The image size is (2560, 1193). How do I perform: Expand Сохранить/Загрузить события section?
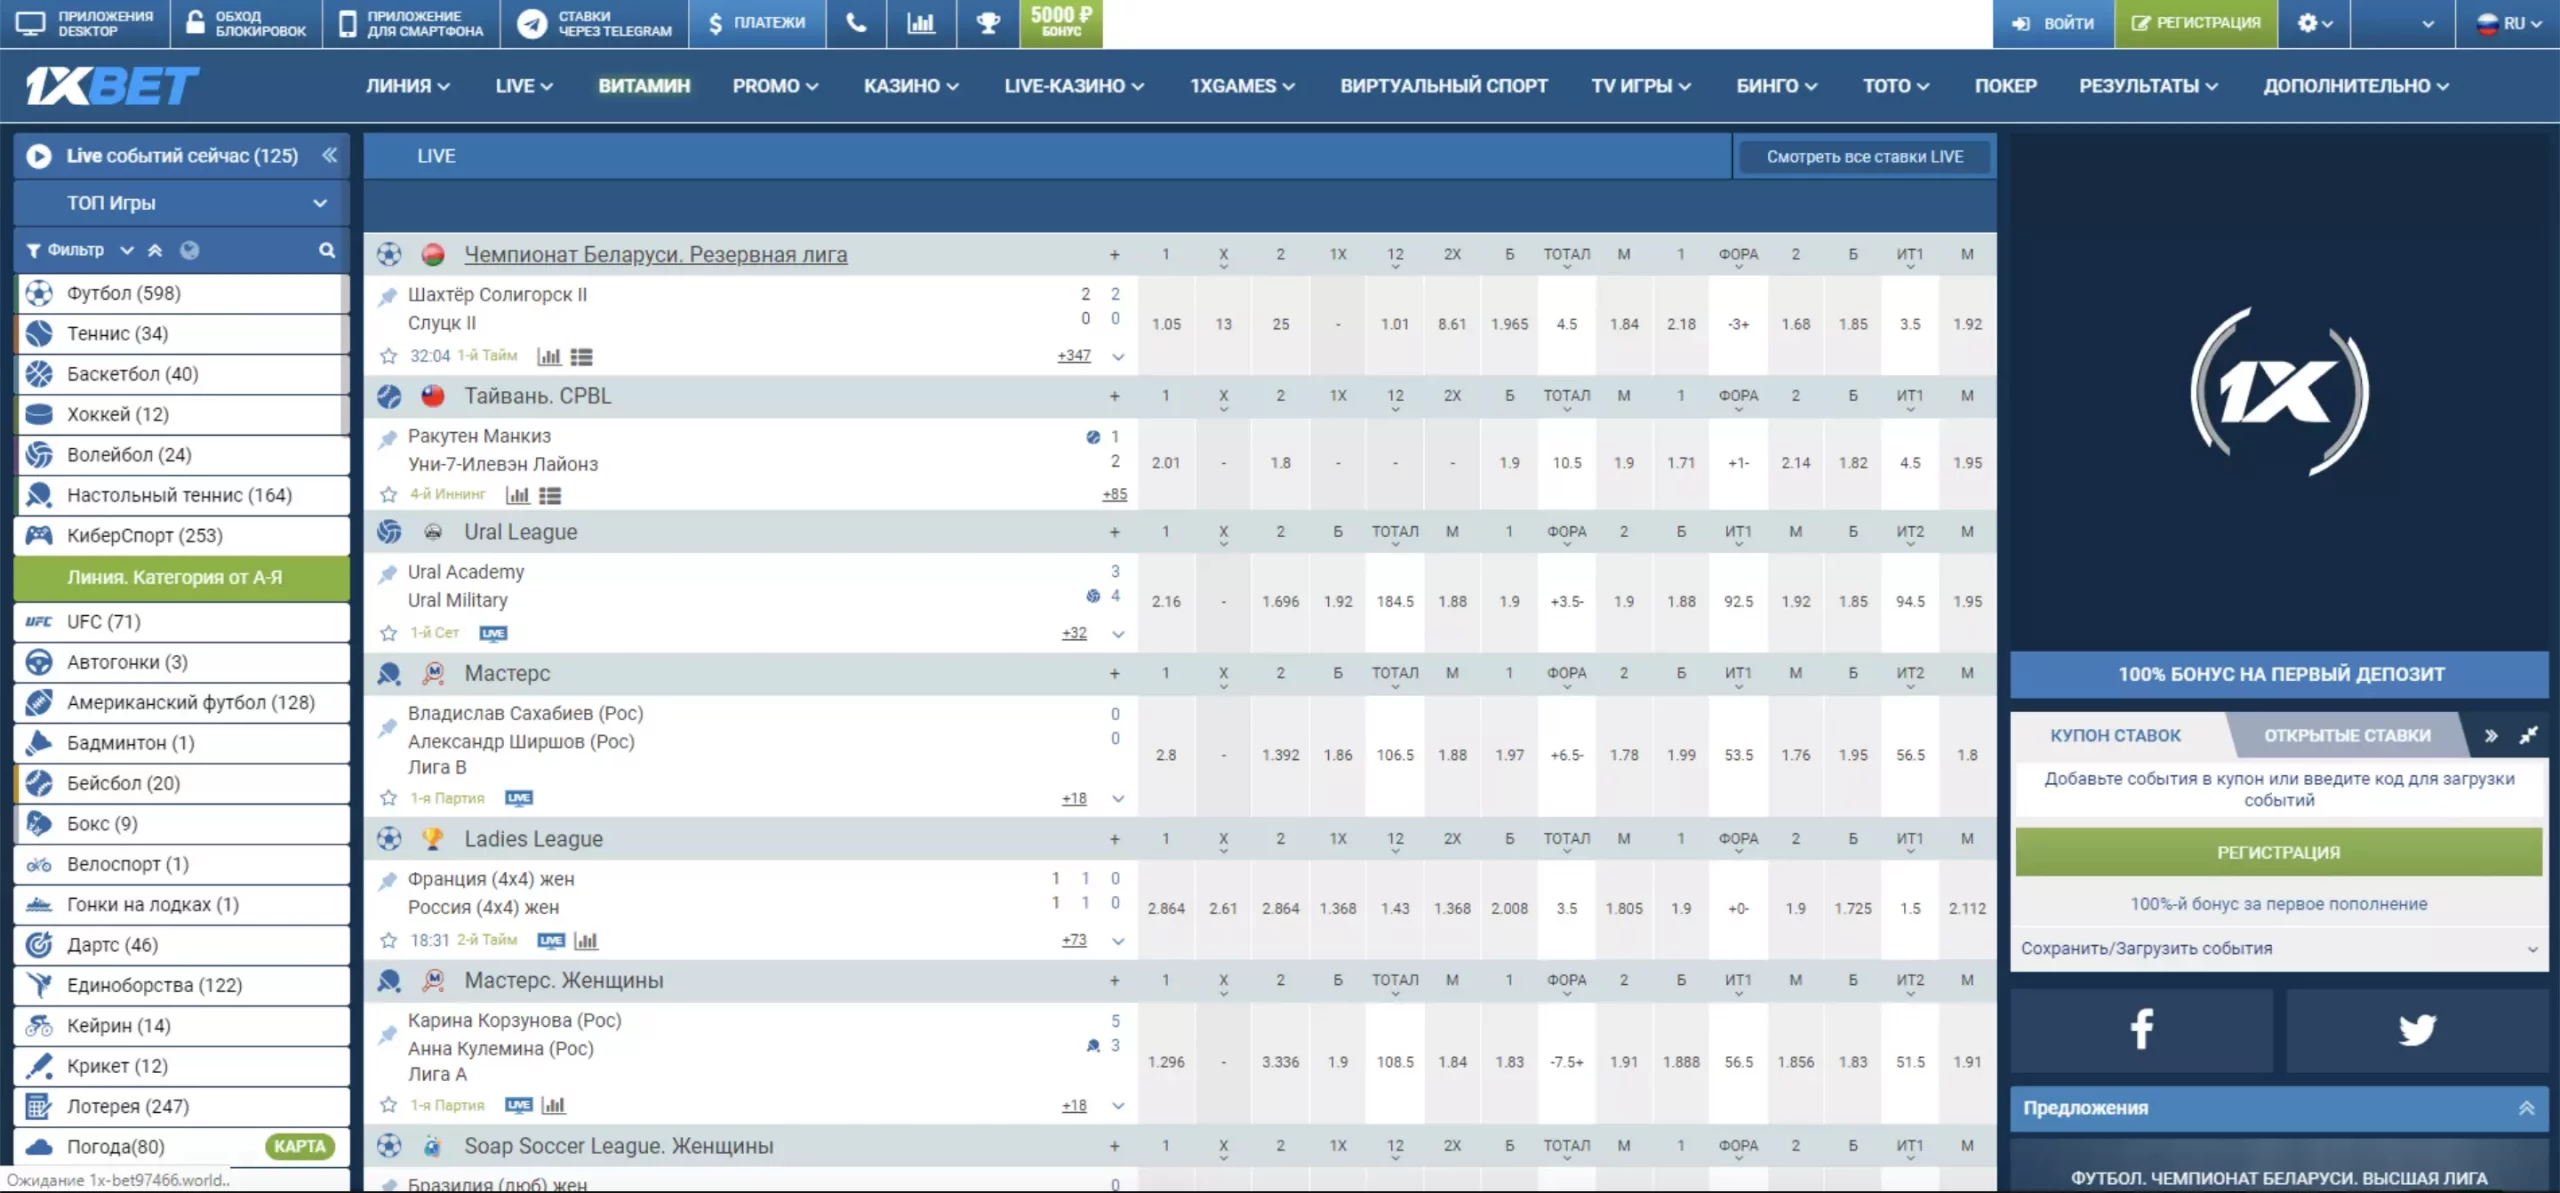[x=2278, y=948]
